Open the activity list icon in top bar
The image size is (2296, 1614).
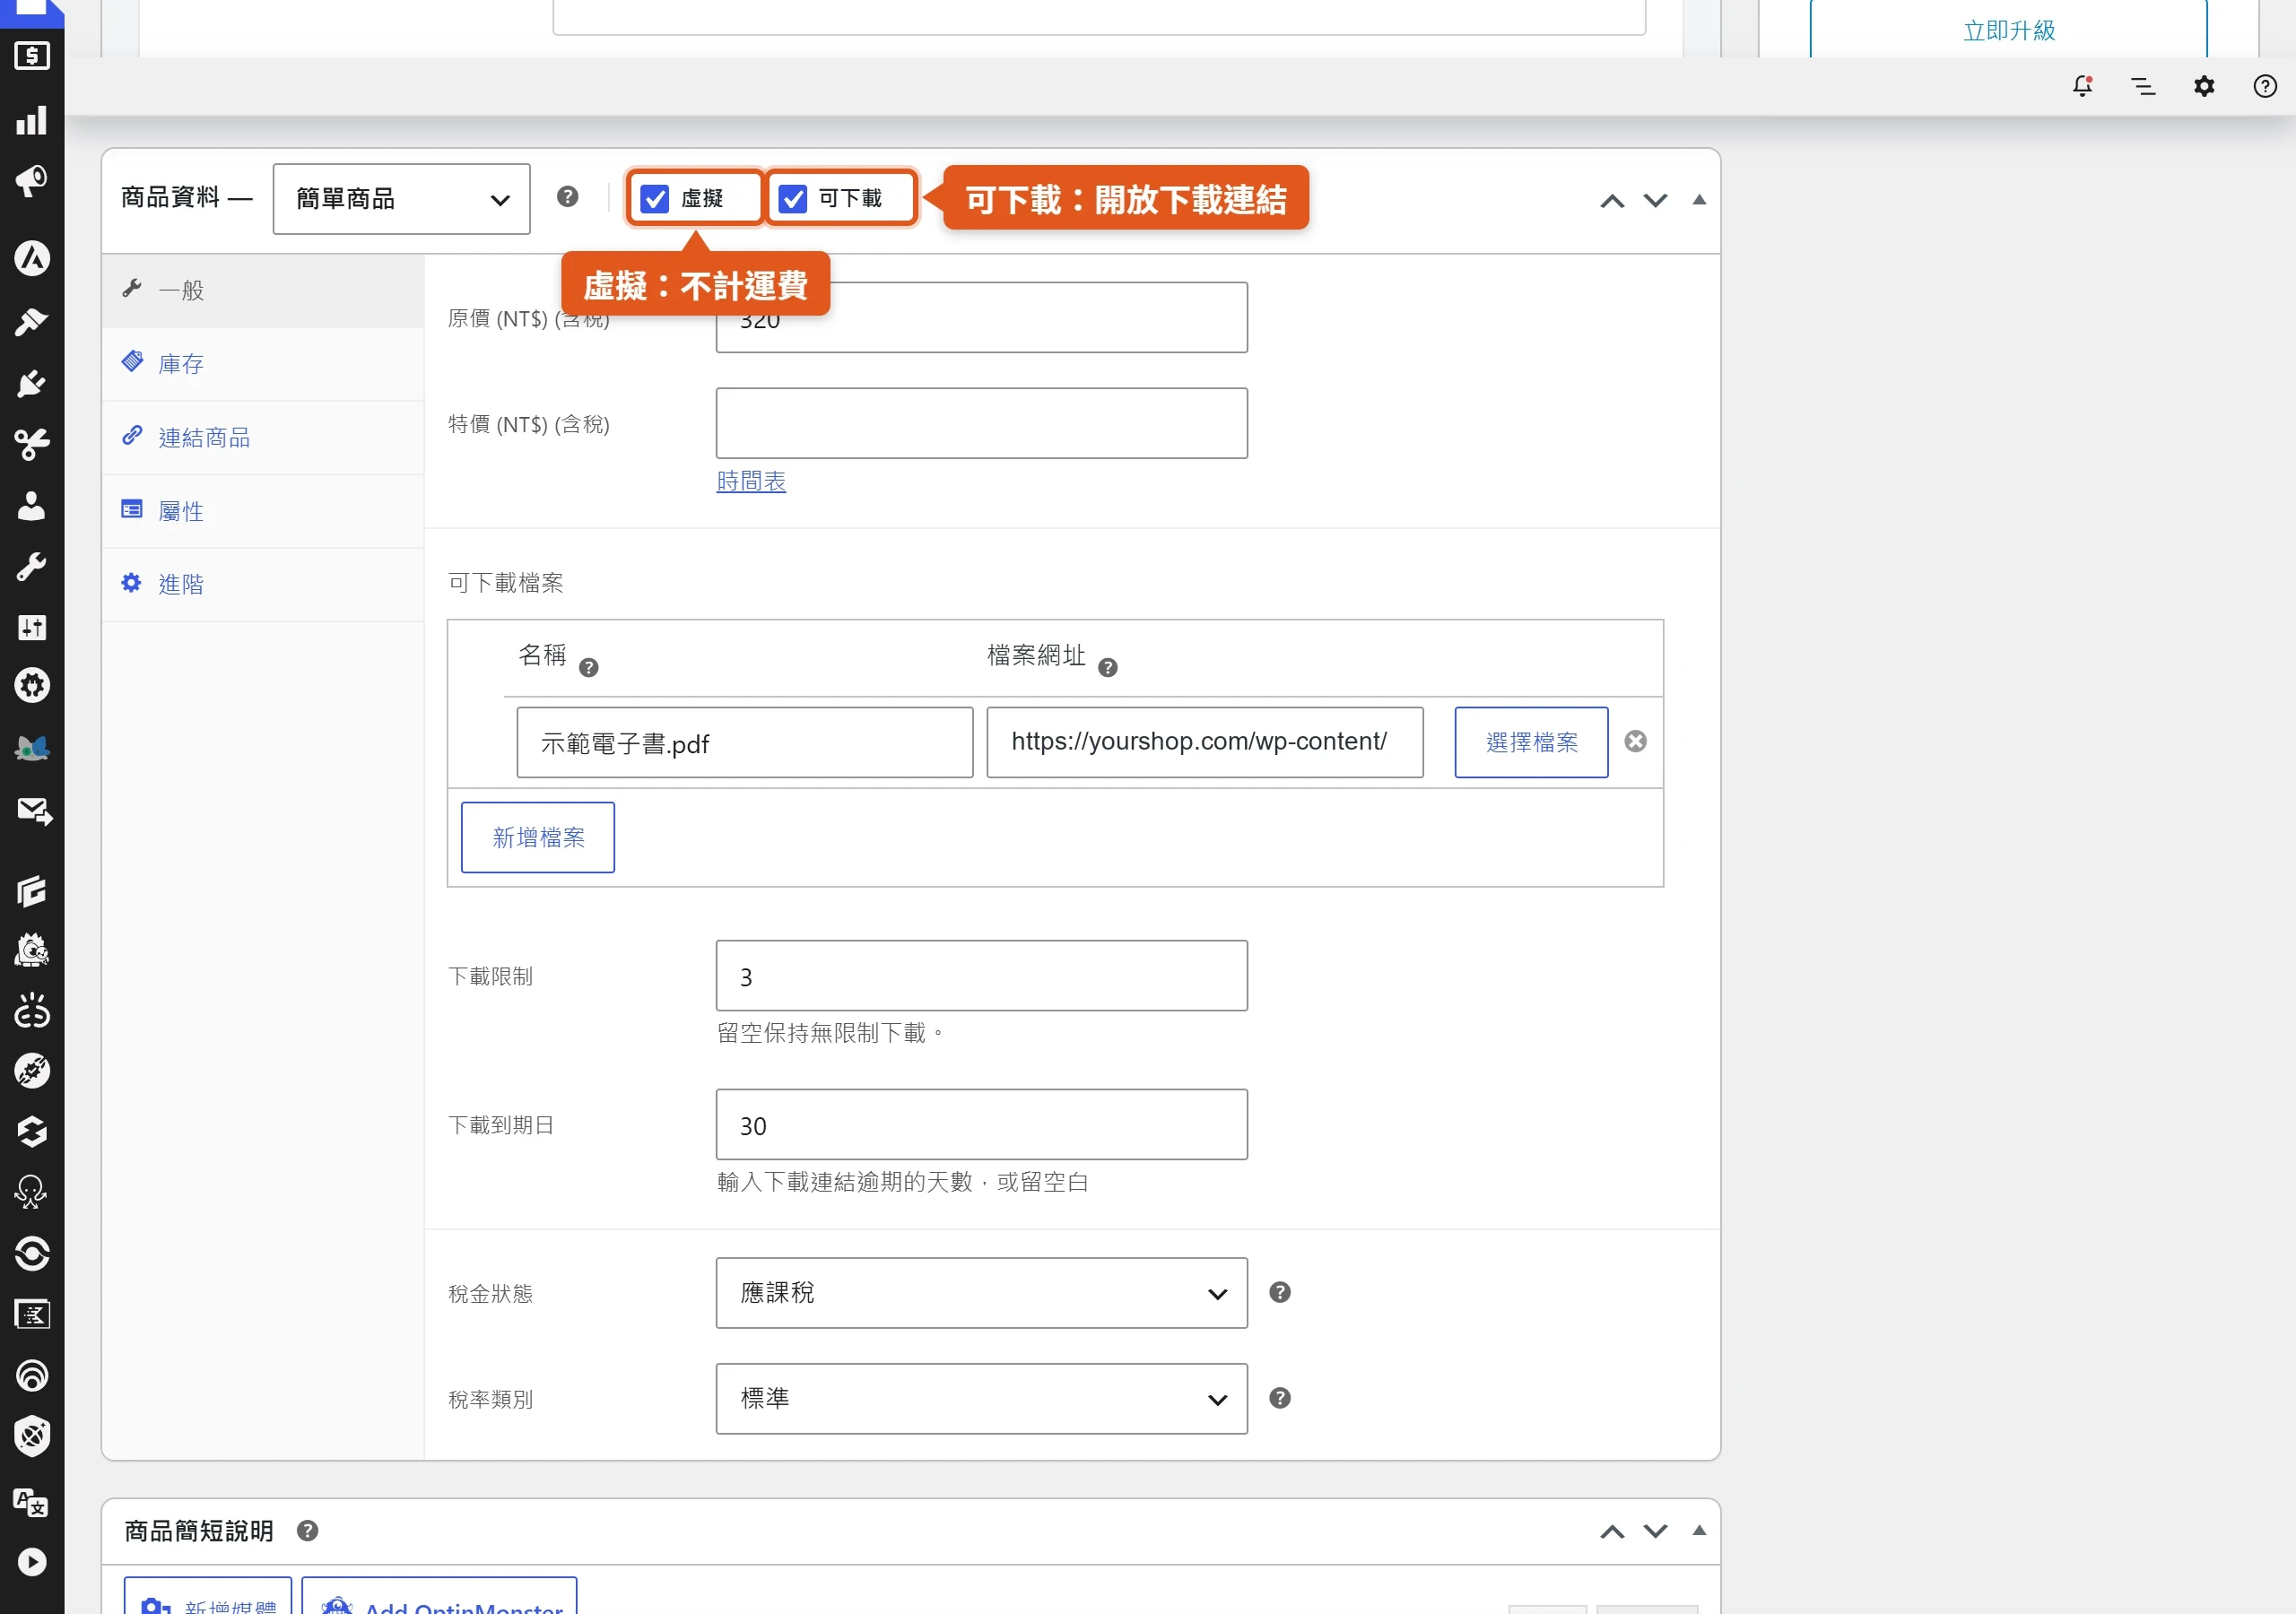[2143, 86]
